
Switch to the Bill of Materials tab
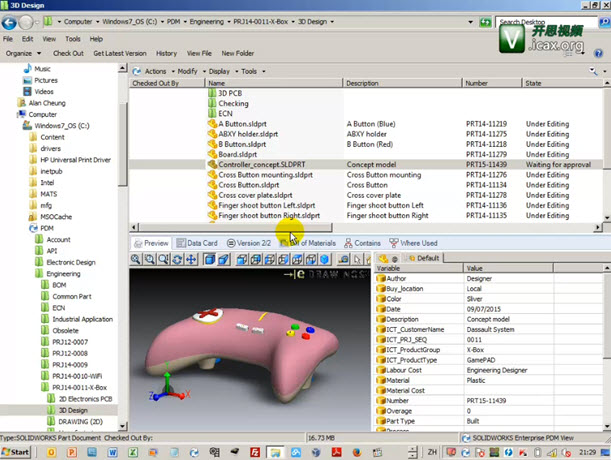[x=311, y=243]
